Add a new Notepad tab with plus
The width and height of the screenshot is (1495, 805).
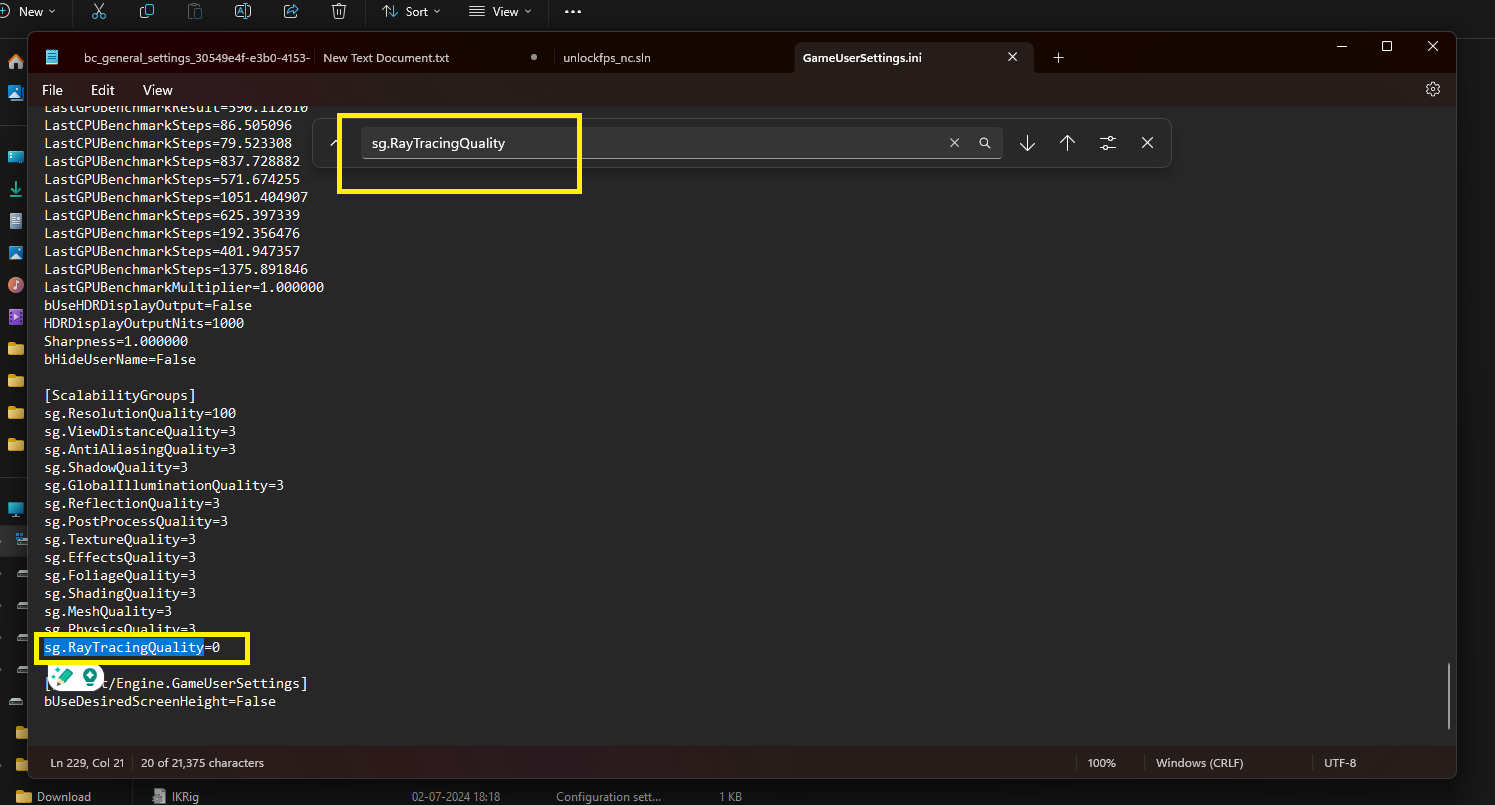tap(1058, 57)
